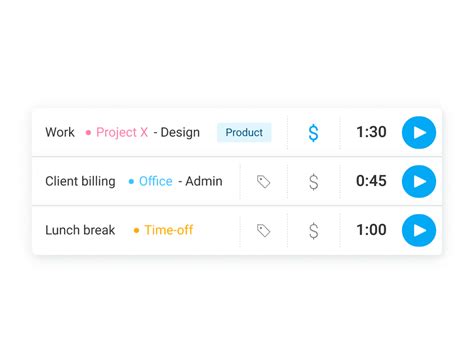Open Office project picker

coord(156,181)
